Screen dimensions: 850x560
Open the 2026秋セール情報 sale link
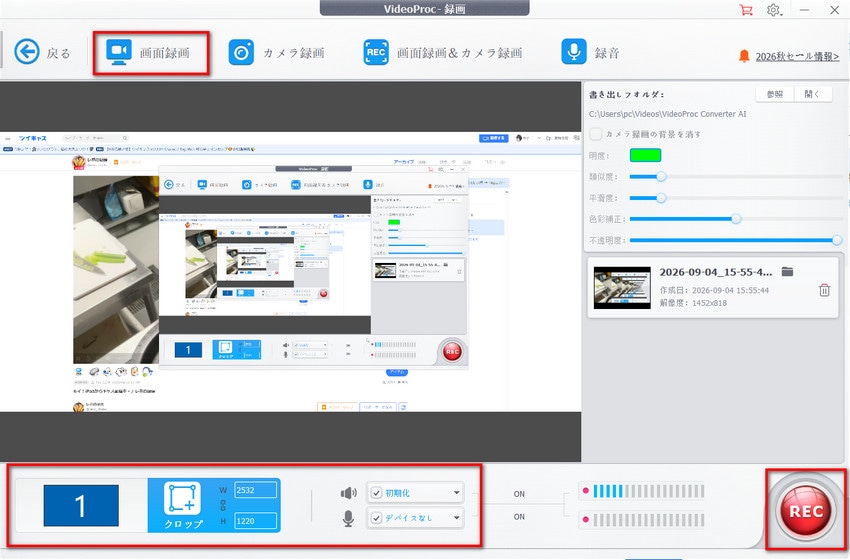797,56
